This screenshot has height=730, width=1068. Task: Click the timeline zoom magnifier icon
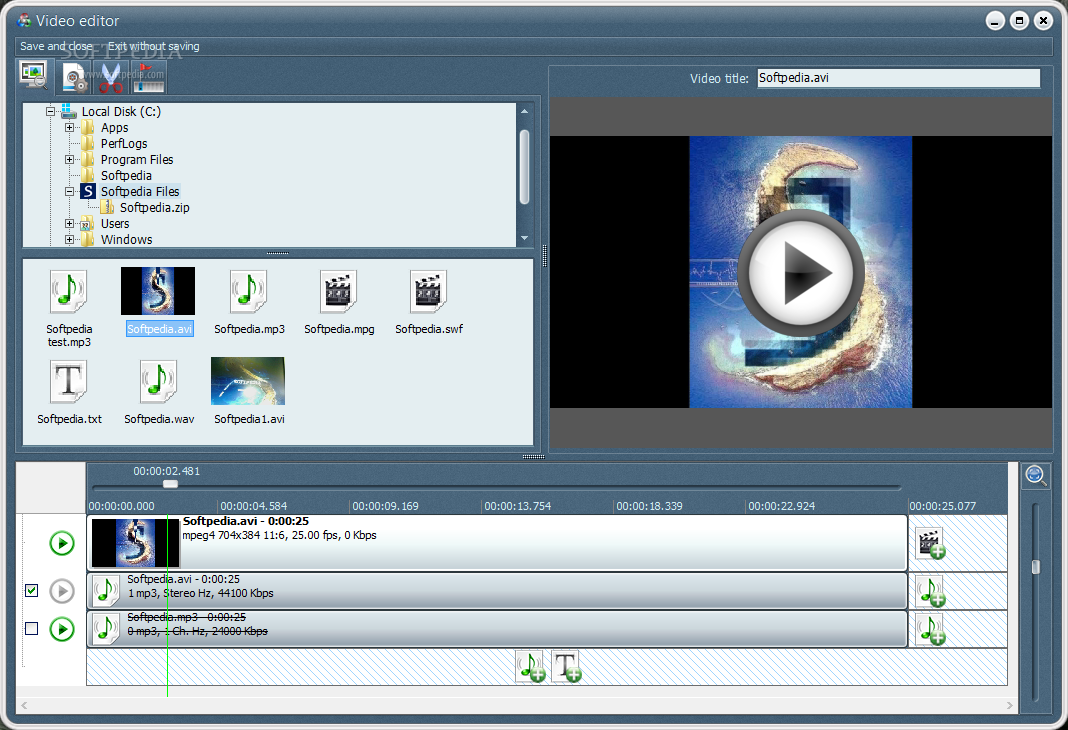1035,475
